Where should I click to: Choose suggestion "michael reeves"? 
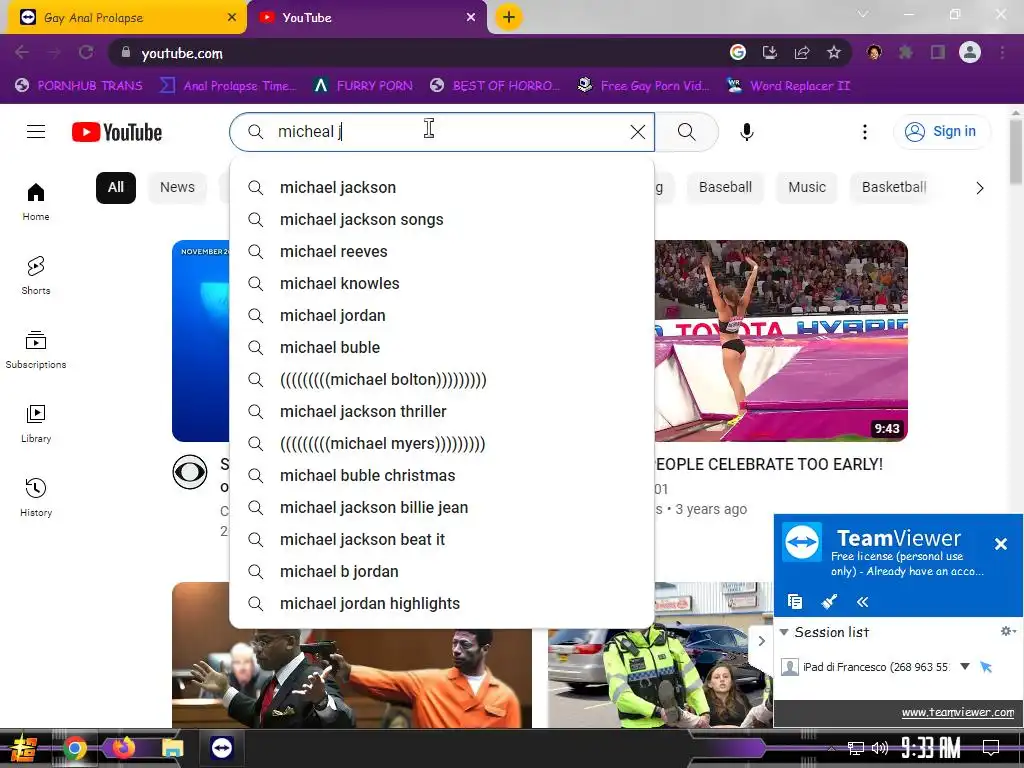442,251
